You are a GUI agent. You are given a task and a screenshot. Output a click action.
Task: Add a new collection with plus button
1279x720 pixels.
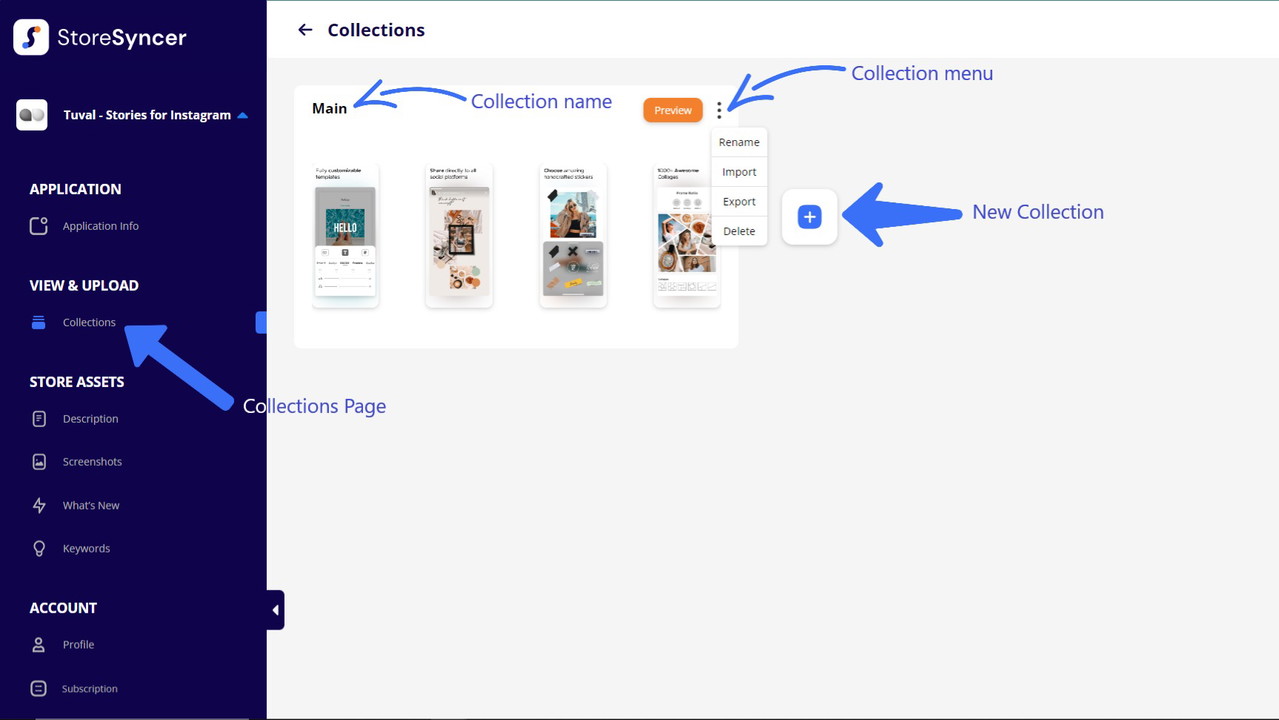(809, 216)
